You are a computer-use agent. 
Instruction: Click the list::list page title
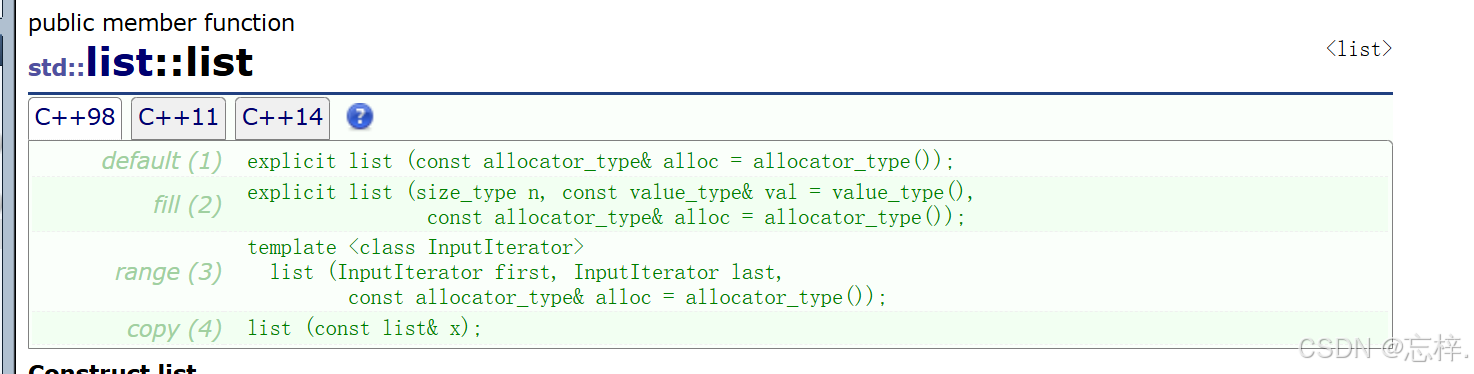pos(169,63)
